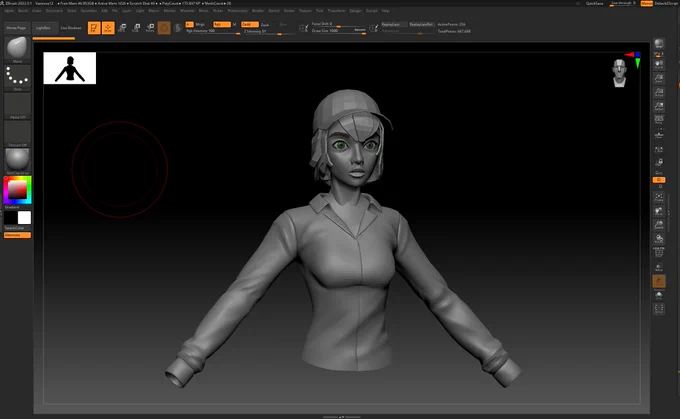Click the DefaultZScript button
Image resolution: width=680 pixels, height=419 pixels.
click(666, 3)
